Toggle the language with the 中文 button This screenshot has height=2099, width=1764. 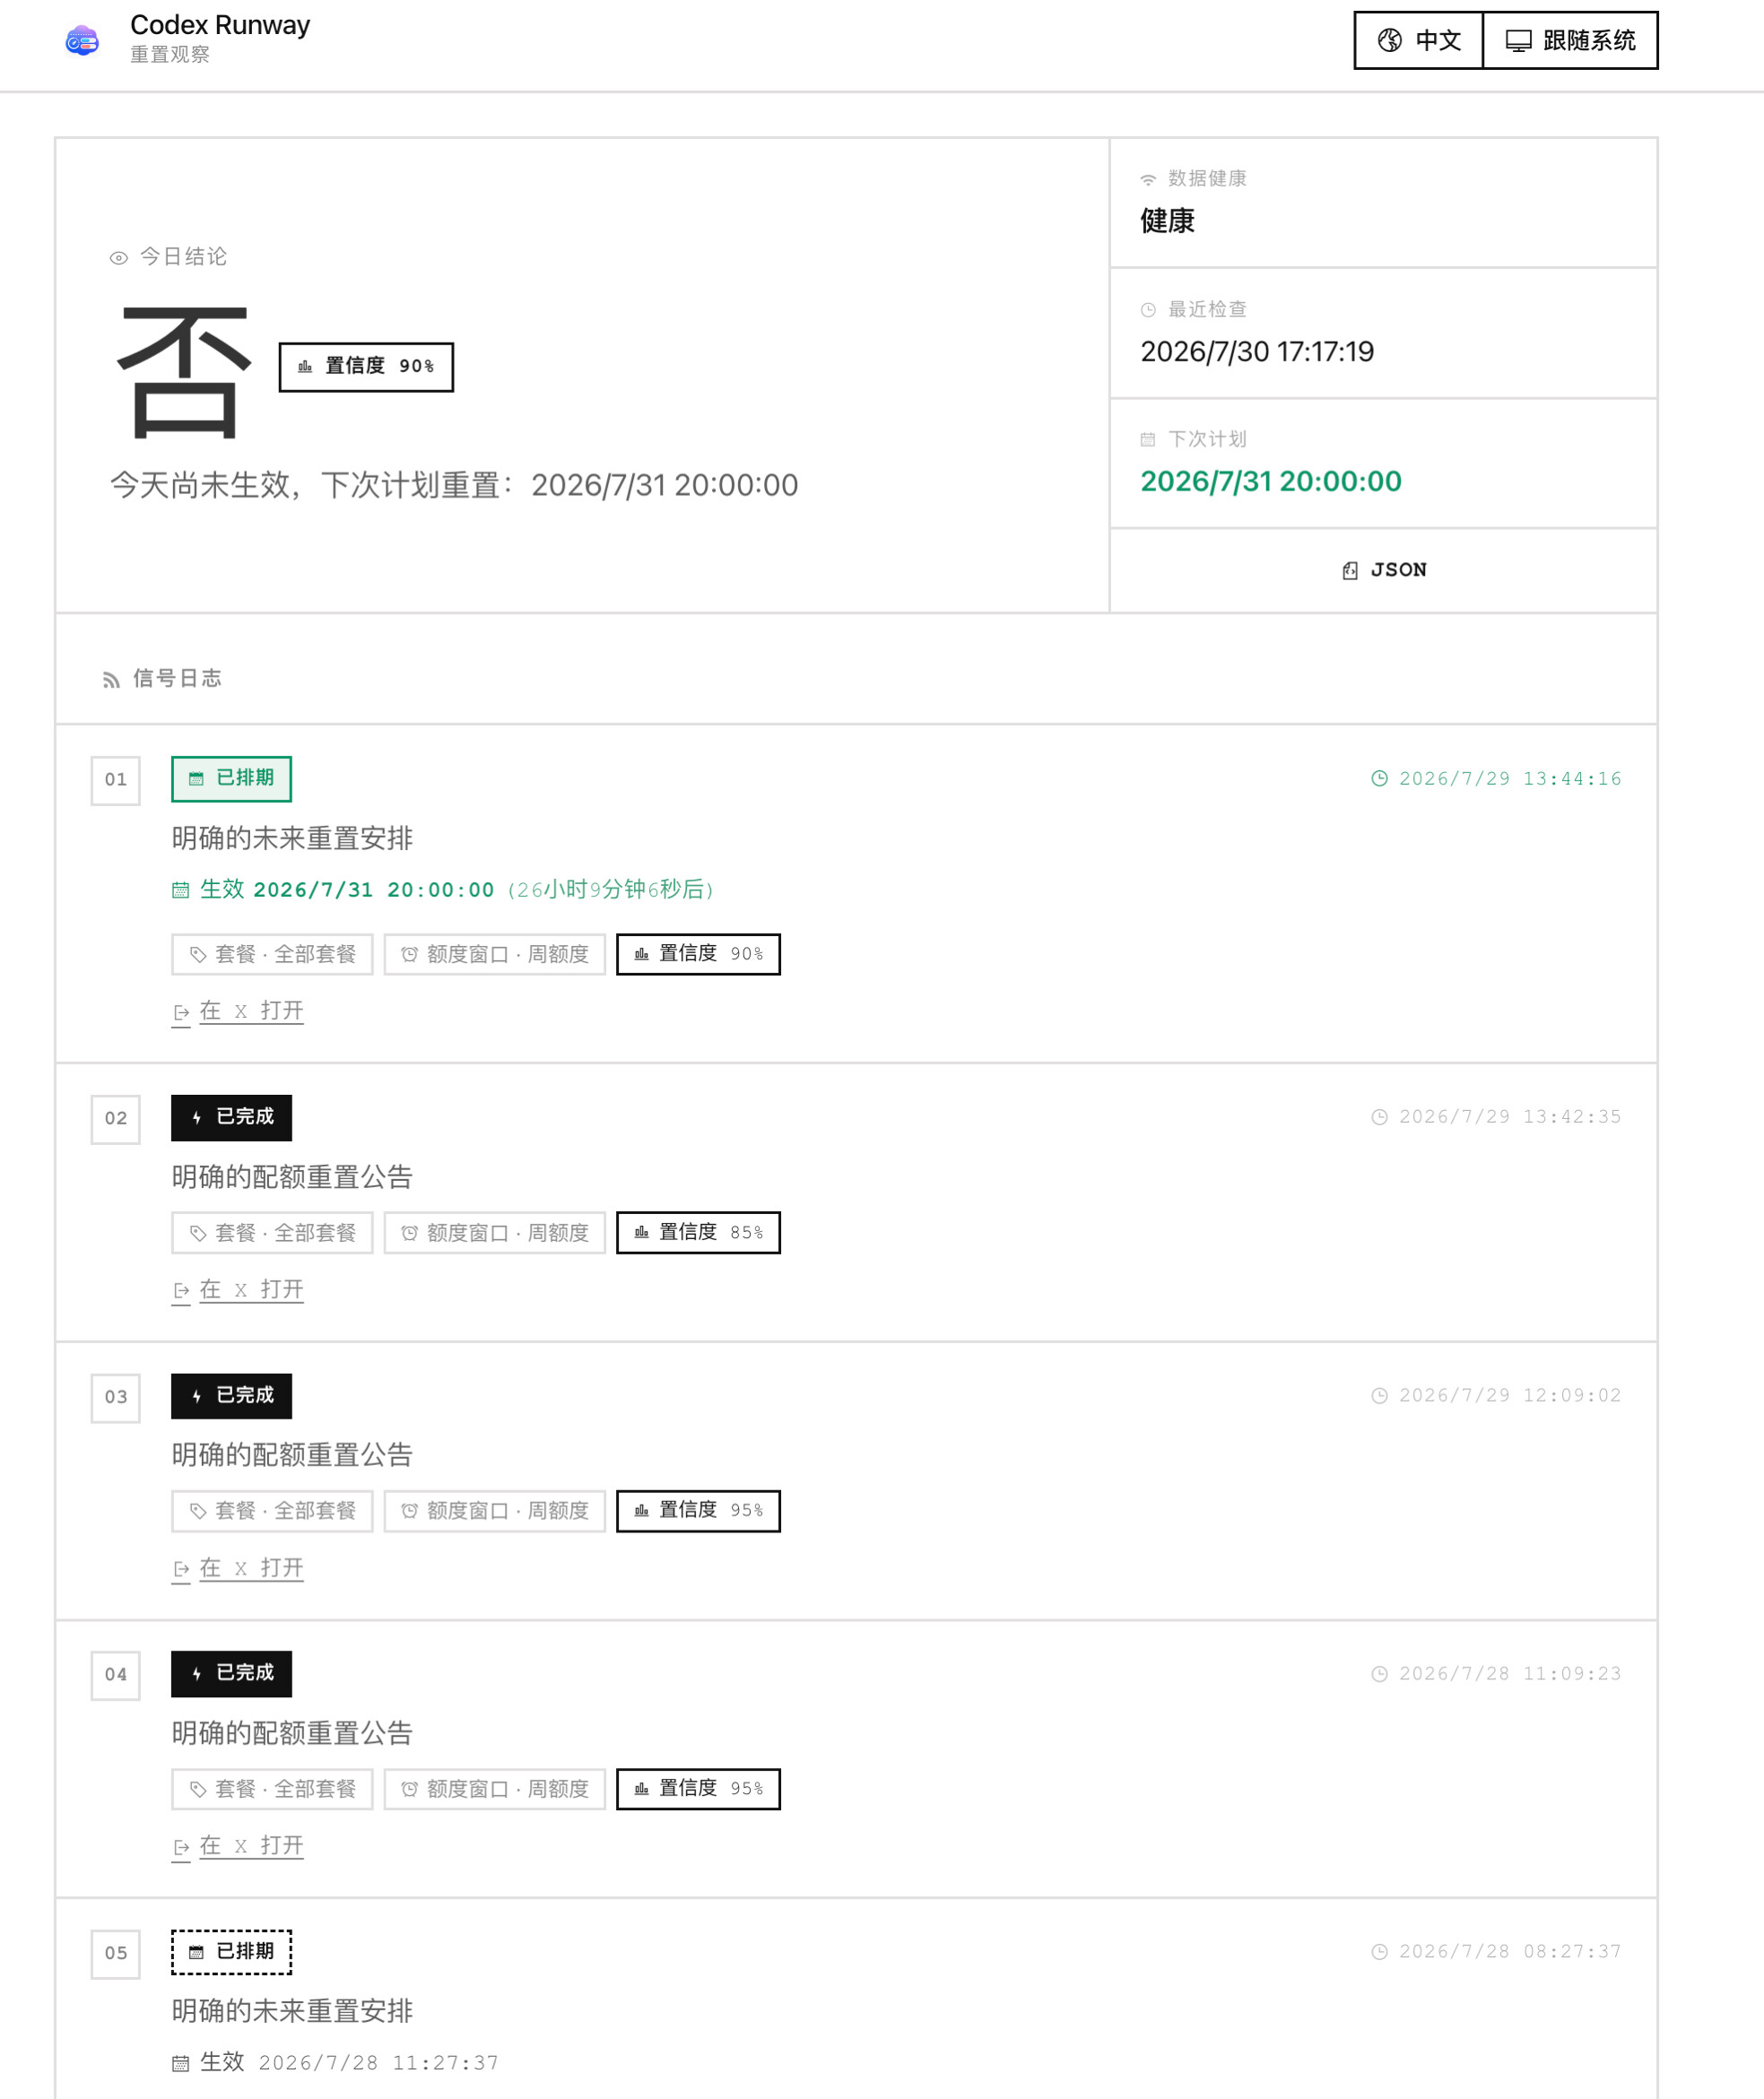tap(1418, 40)
